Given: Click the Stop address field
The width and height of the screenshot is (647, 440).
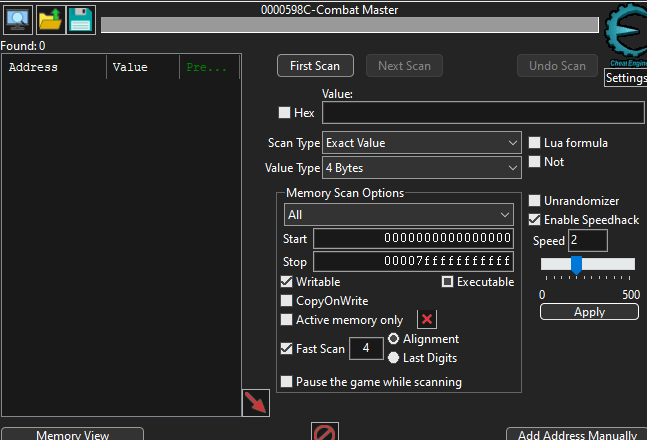Looking at the screenshot, I should pos(413,262).
